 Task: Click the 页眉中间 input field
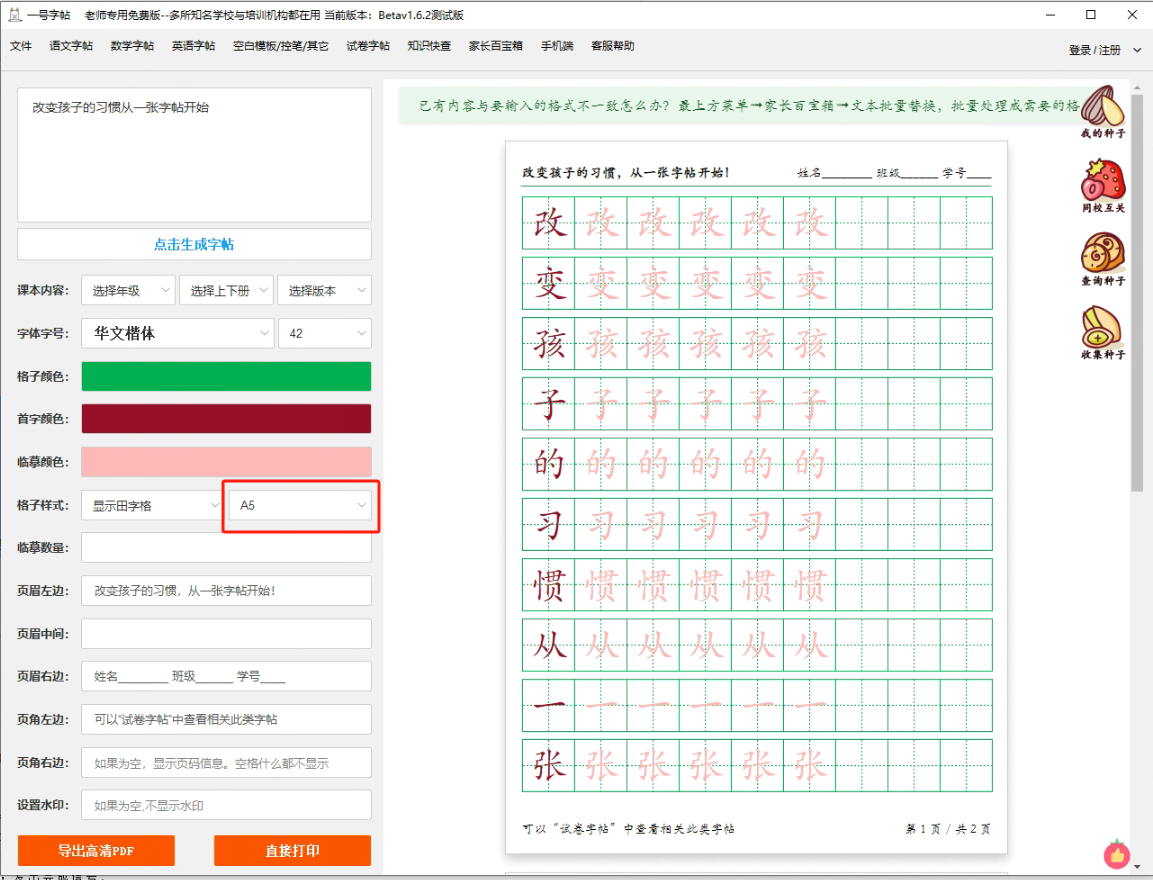point(226,634)
